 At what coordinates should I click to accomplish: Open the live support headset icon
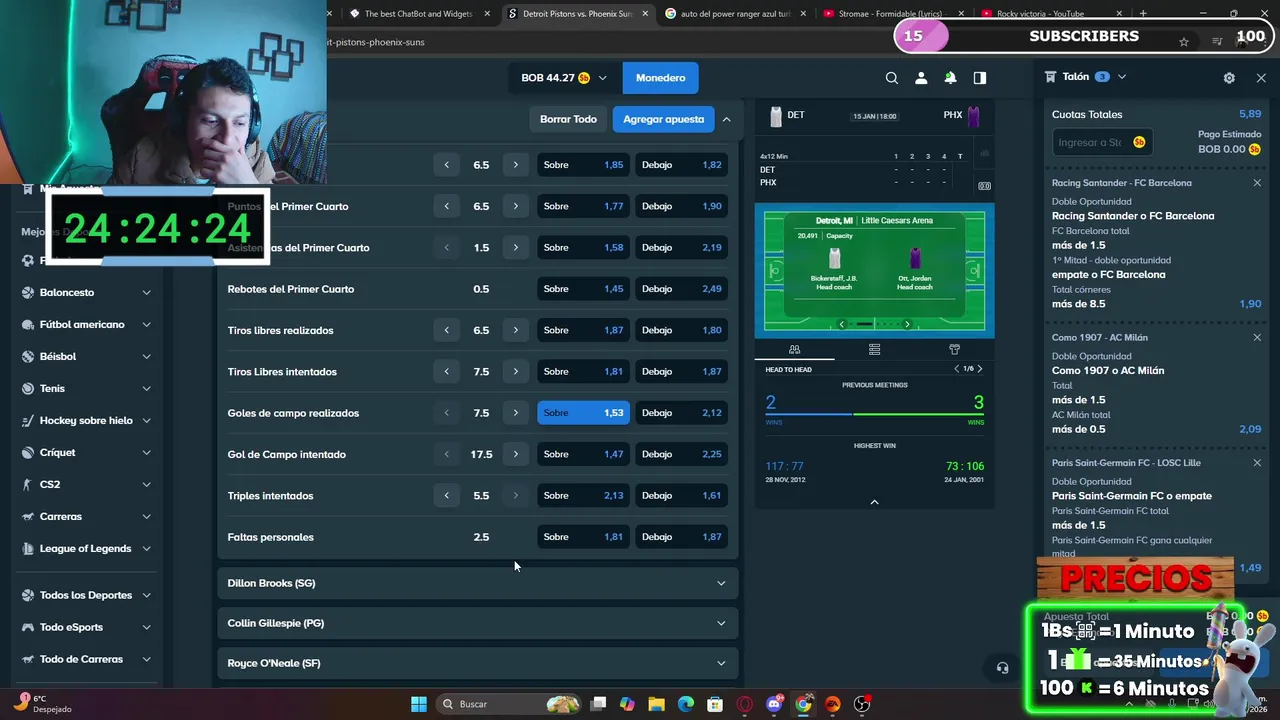(x=1002, y=668)
